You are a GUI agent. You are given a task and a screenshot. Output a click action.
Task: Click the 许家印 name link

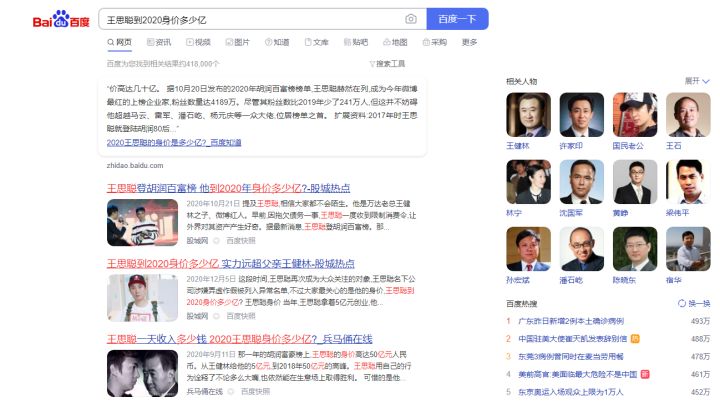coord(571,146)
